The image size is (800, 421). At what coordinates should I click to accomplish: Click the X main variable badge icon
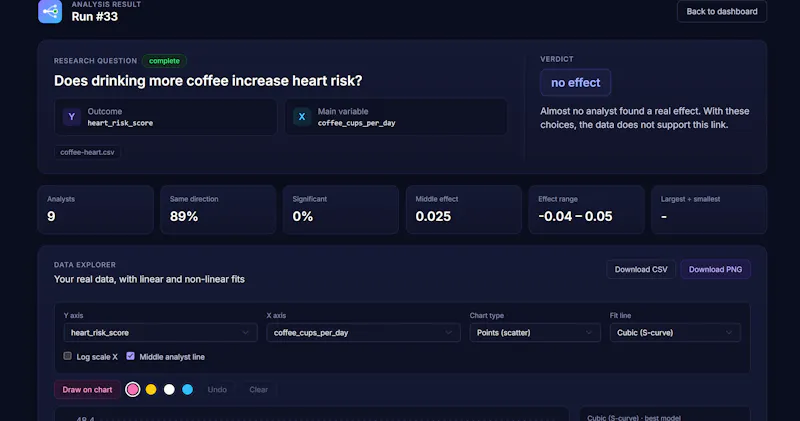(x=302, y=117)
